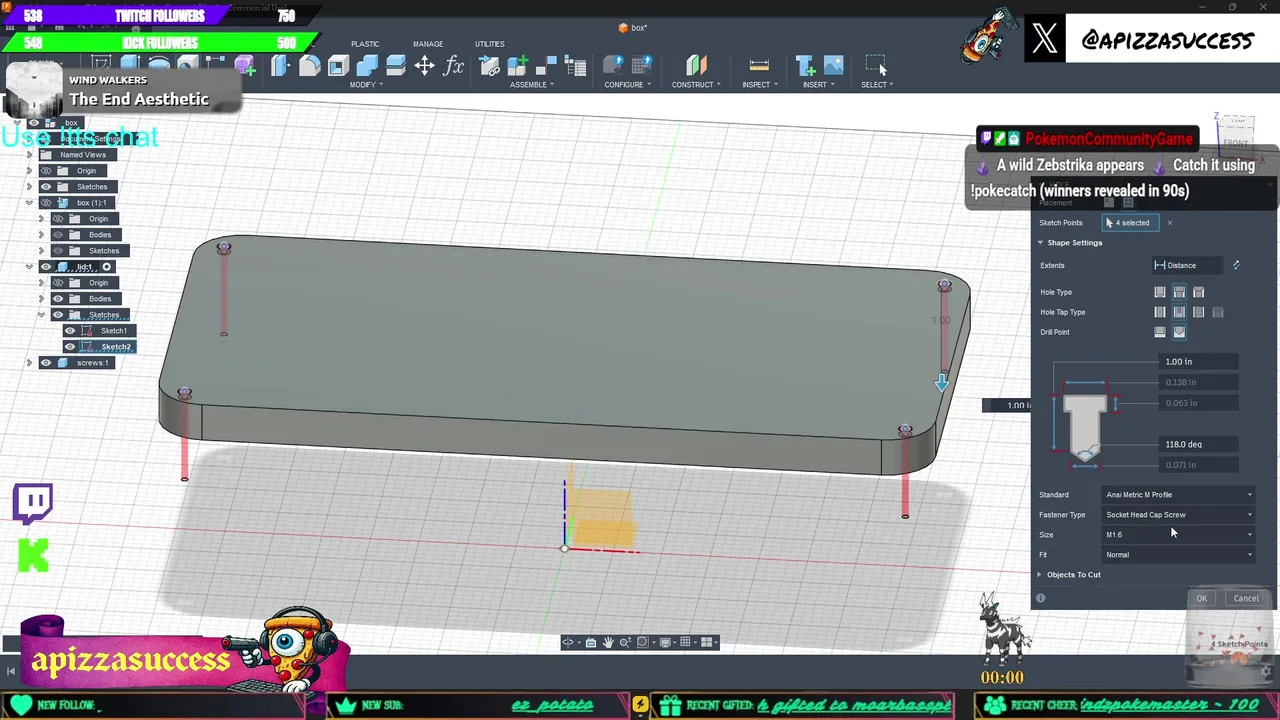Toggle visibility of Sketch1
This screenshot has height=720, width=1280.
[x=70, y=331]
